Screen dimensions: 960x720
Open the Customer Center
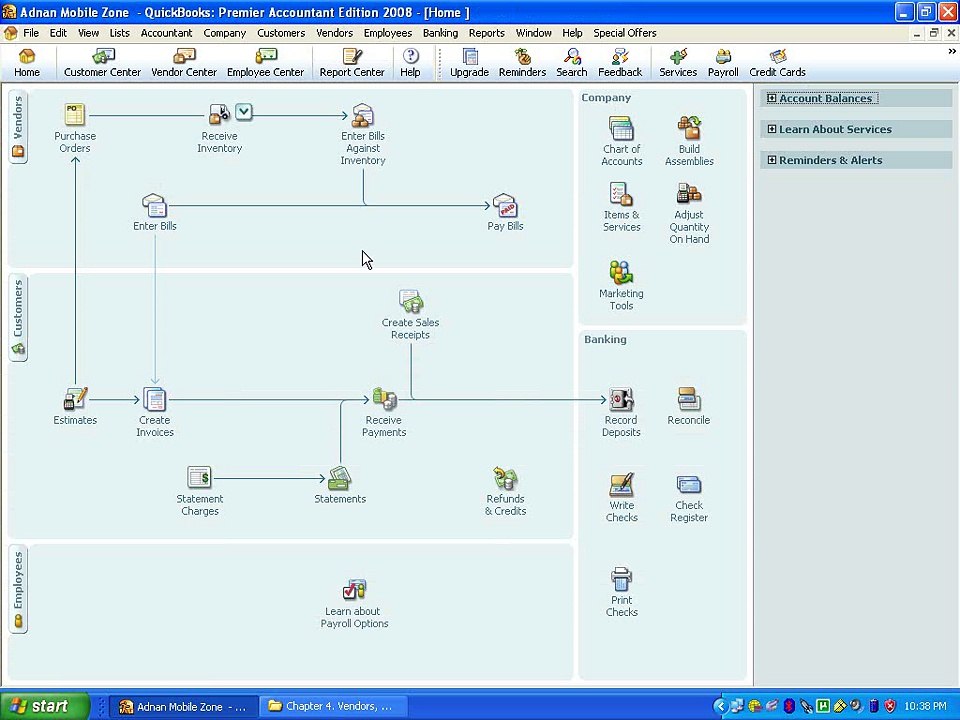point(102,63)
